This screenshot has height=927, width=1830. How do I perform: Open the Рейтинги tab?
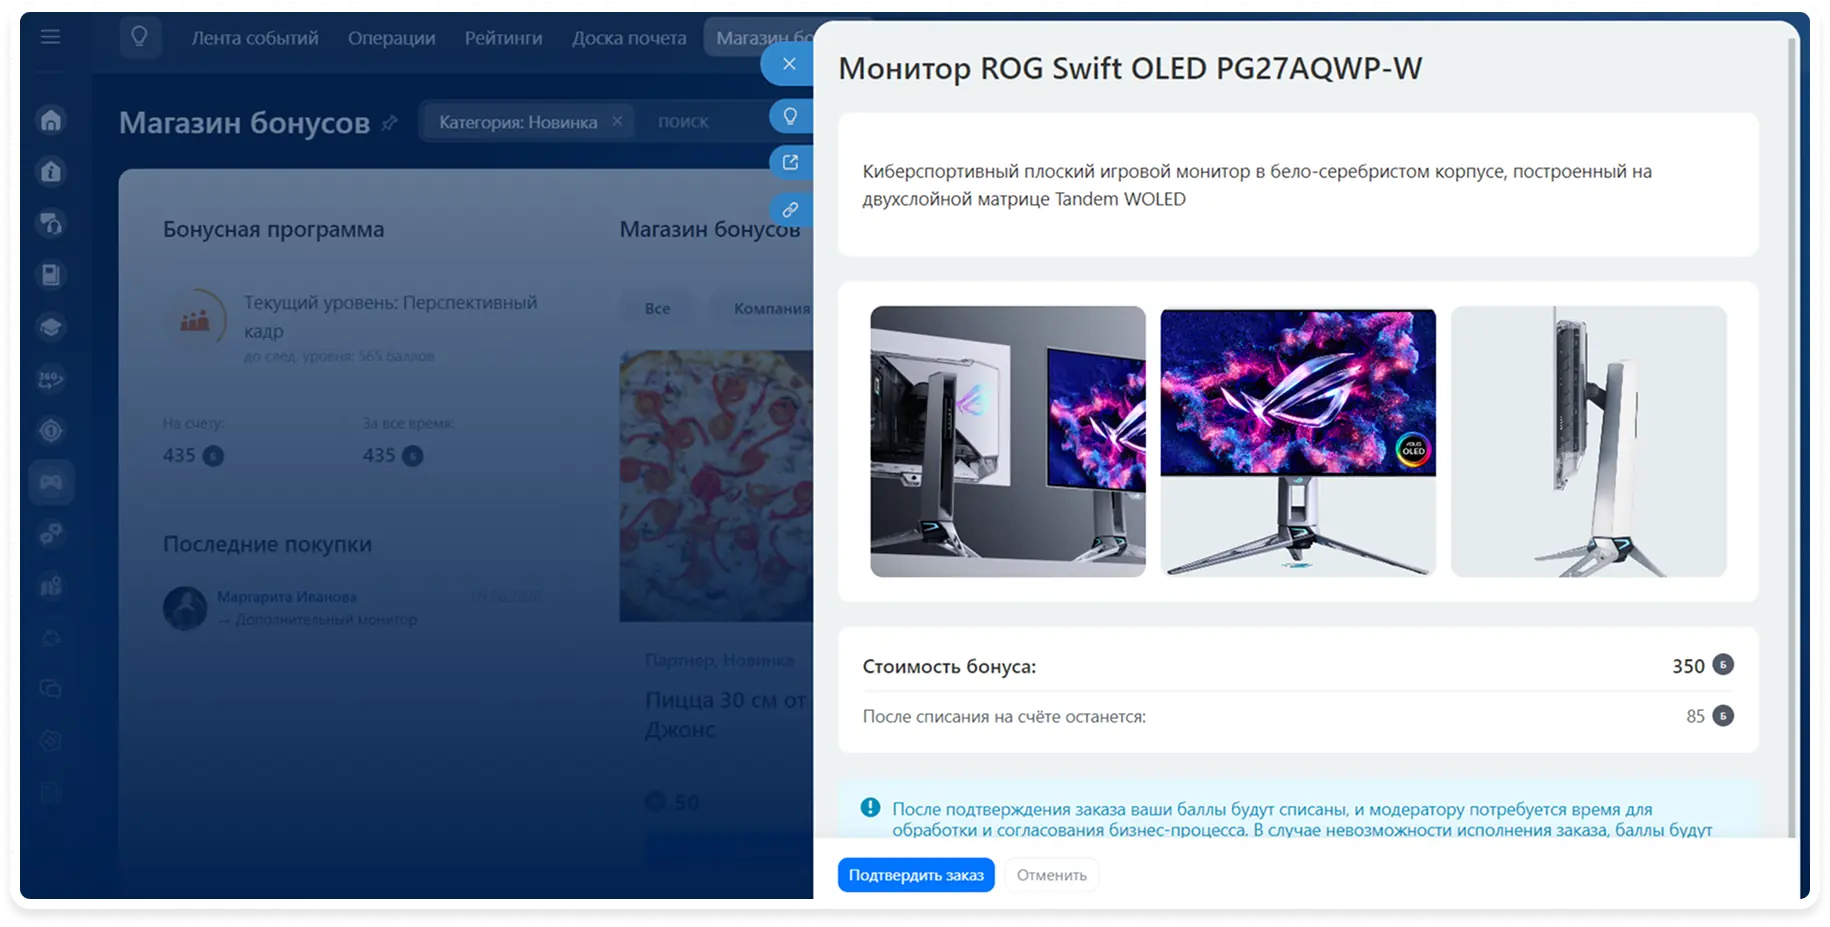(x=503, y=38)
